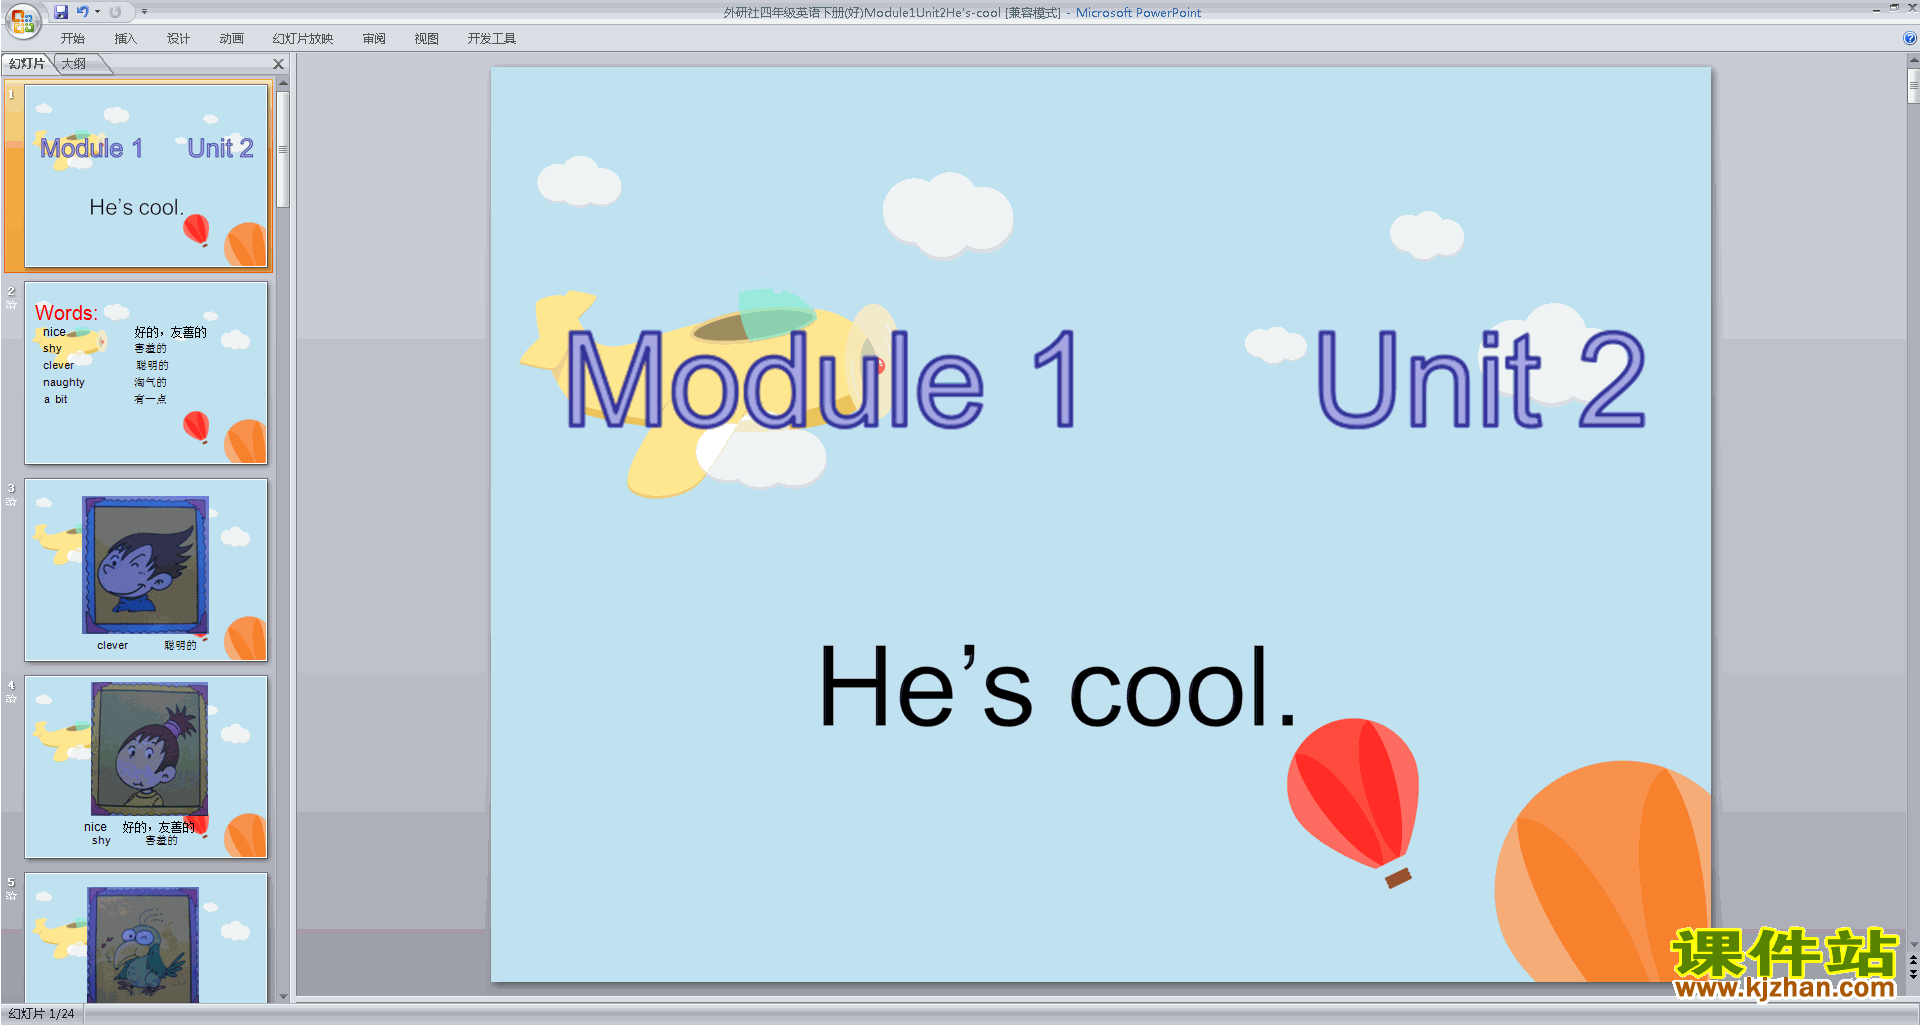Click the main editor scroll up arrow
This screenshot has height=1025, width=1920.
coord(1913,61)
